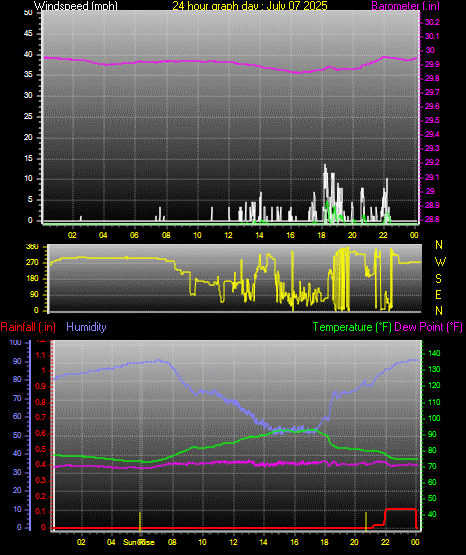This screenshot has height=555, width=466.
Task: Click the E compass direction label
Action: (x=438, y=294)
